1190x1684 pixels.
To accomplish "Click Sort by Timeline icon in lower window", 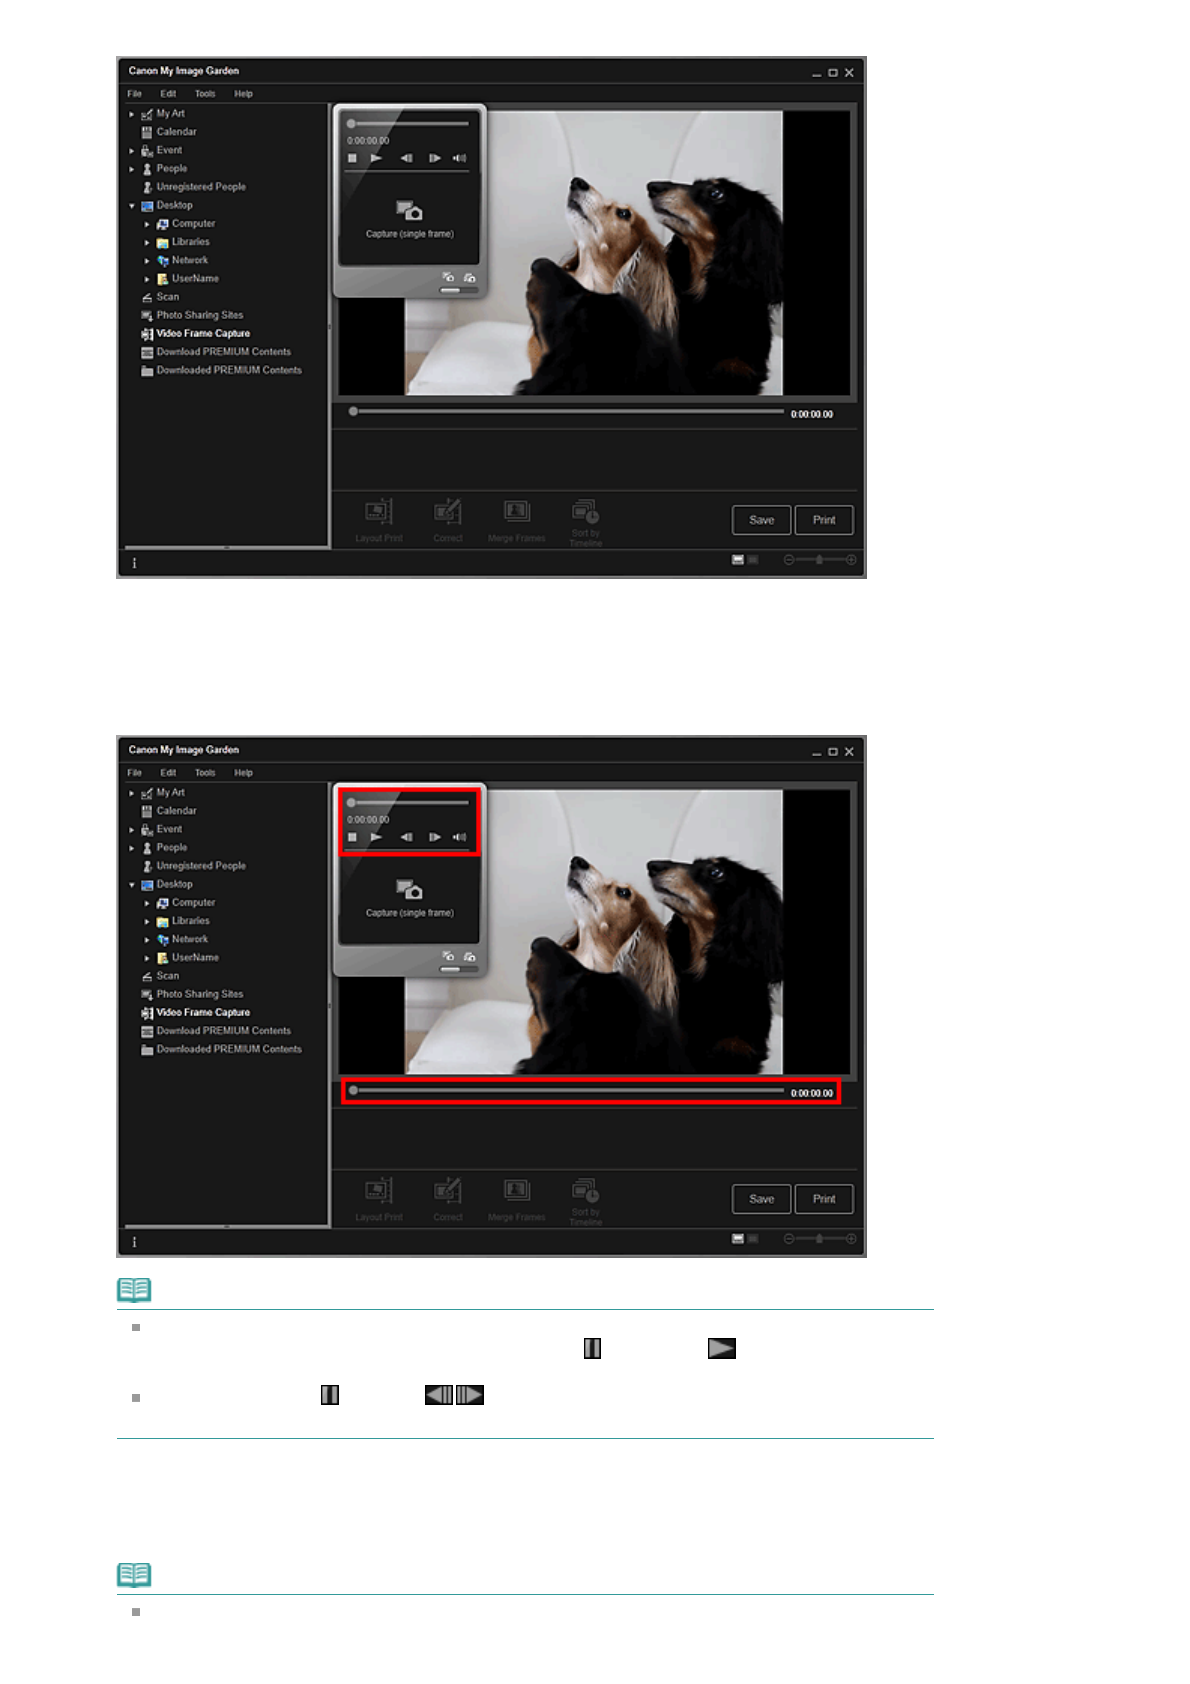I will click(x=585, y=1191).
